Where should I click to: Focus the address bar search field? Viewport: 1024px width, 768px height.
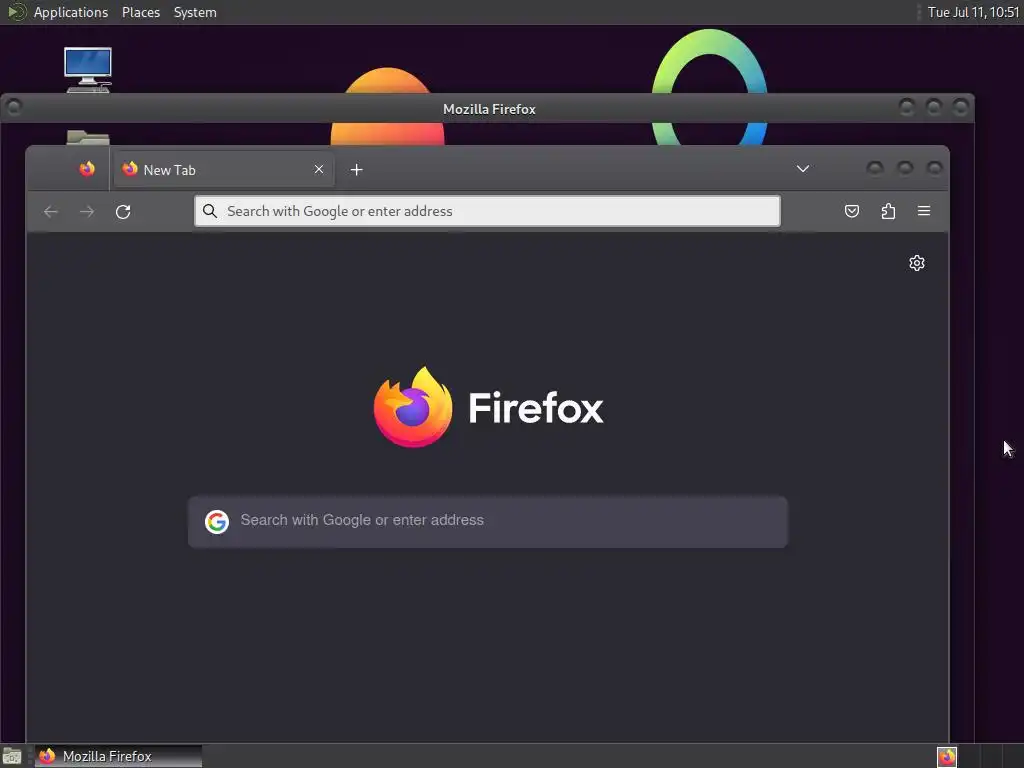pyautogui.click(x=487, y=211)
